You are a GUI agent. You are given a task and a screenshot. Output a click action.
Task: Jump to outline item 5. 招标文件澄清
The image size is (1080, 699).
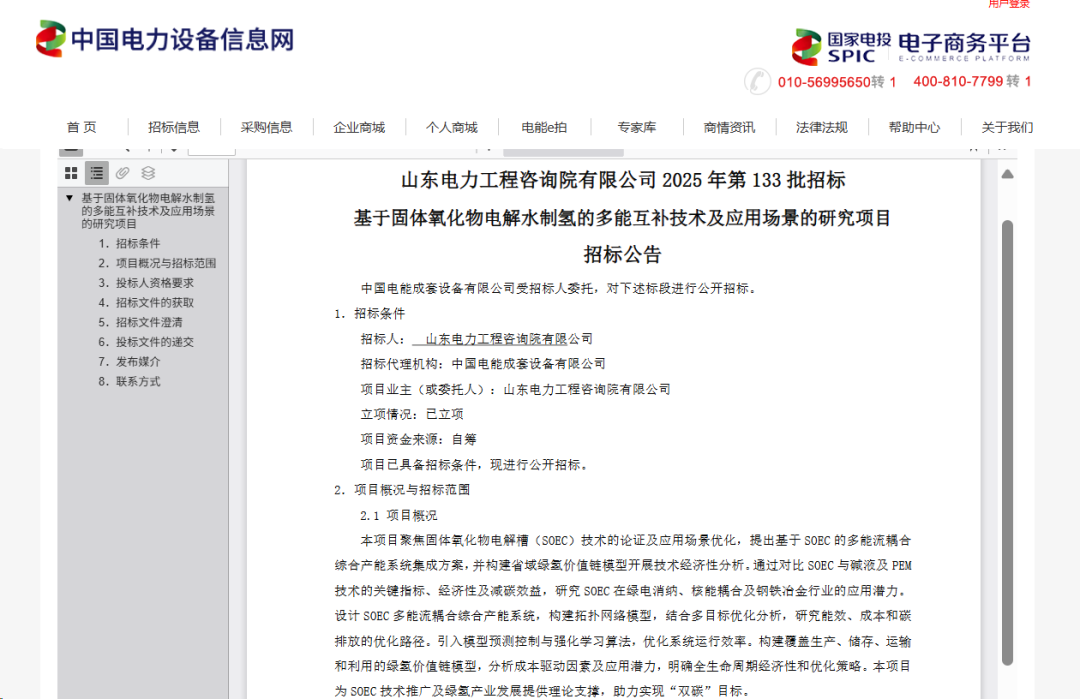[141, 322]
